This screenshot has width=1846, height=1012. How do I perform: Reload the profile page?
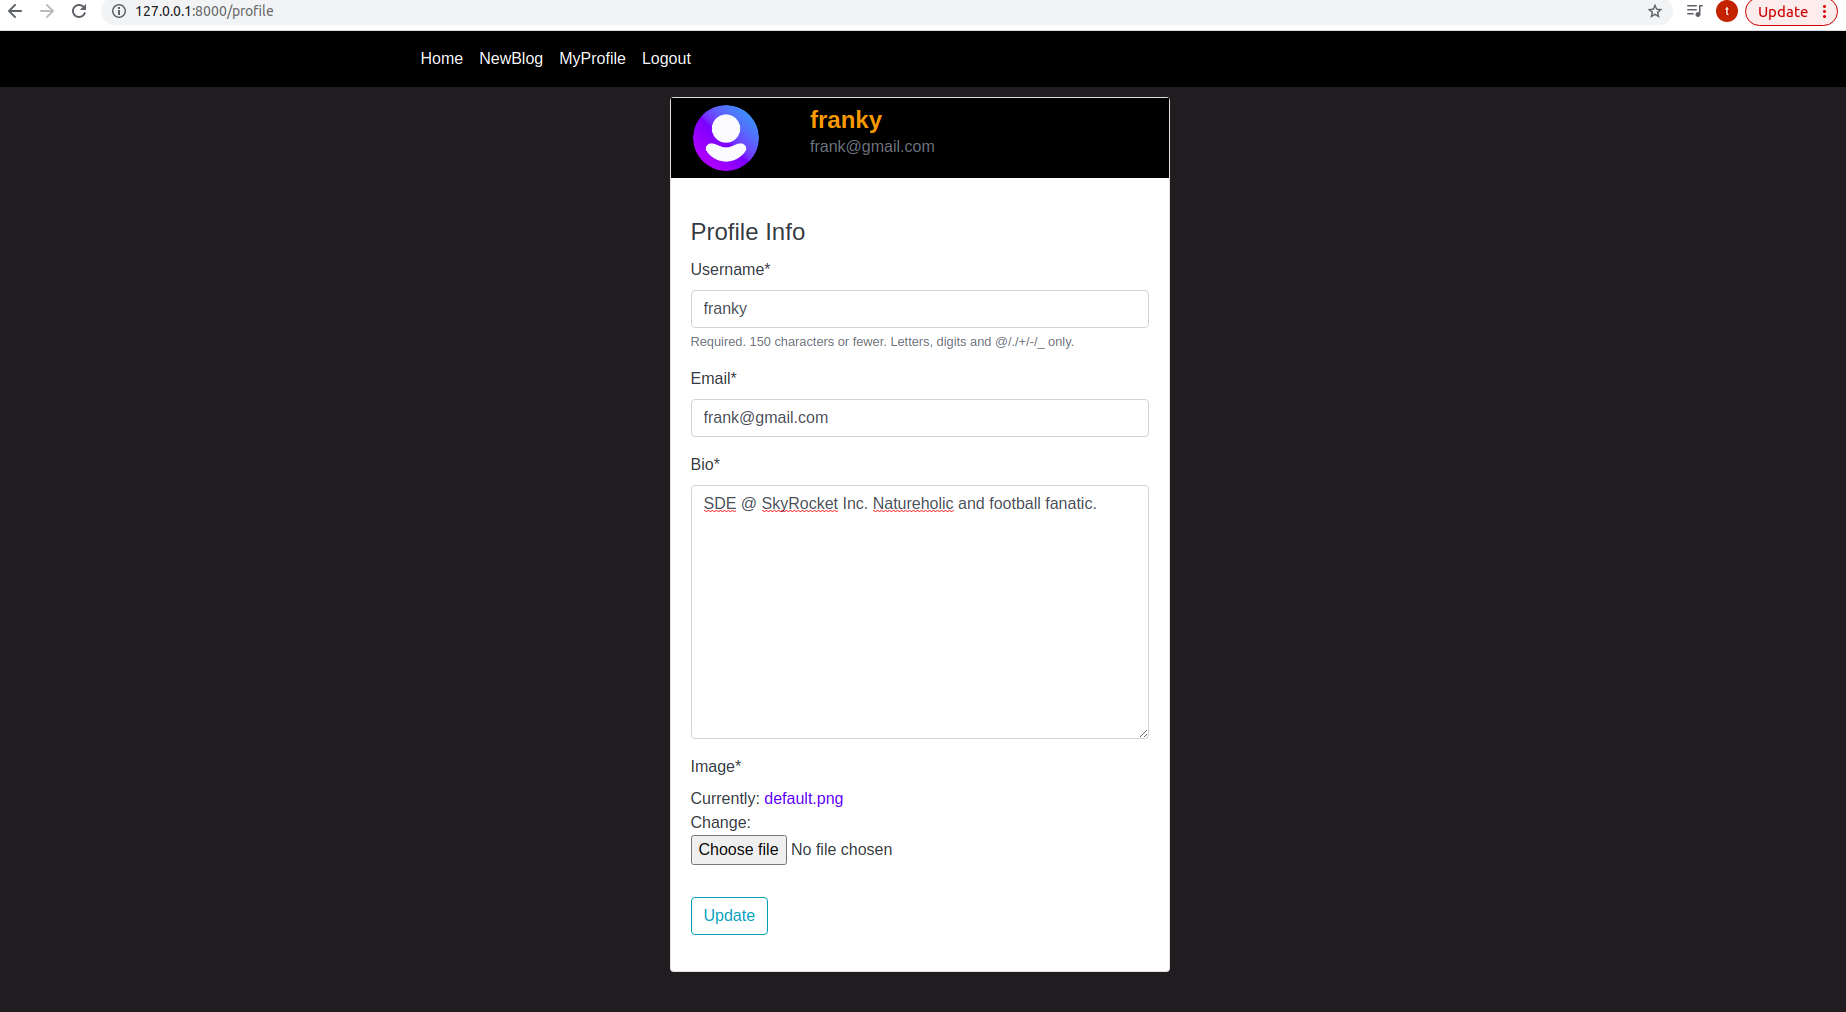click(79, 11)
